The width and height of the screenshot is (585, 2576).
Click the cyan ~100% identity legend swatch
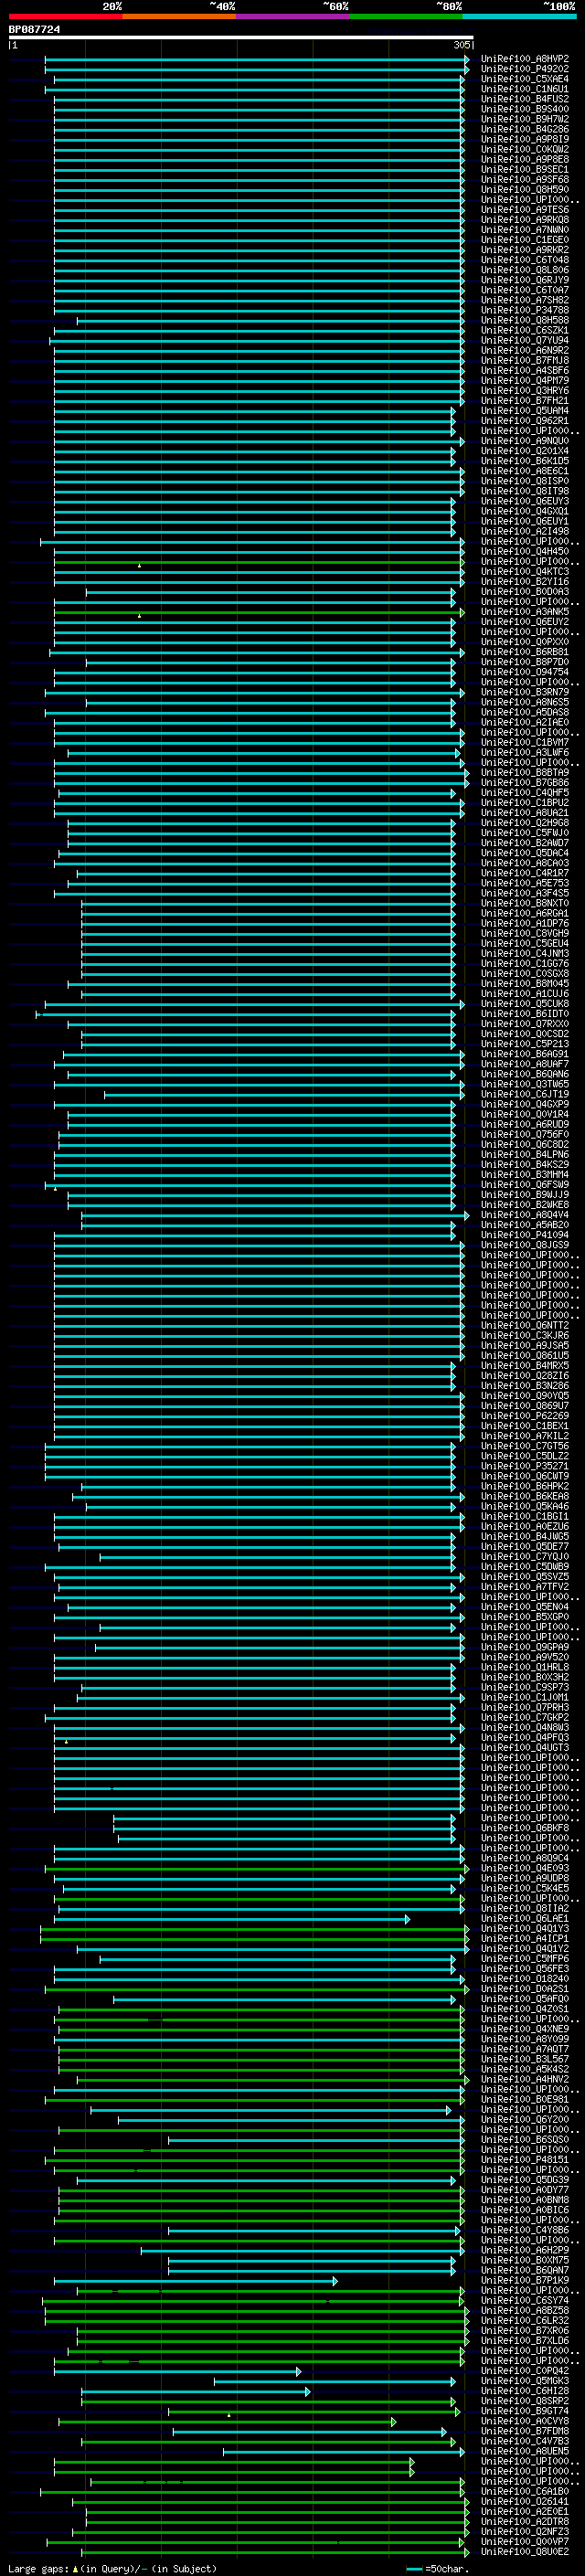520,16
